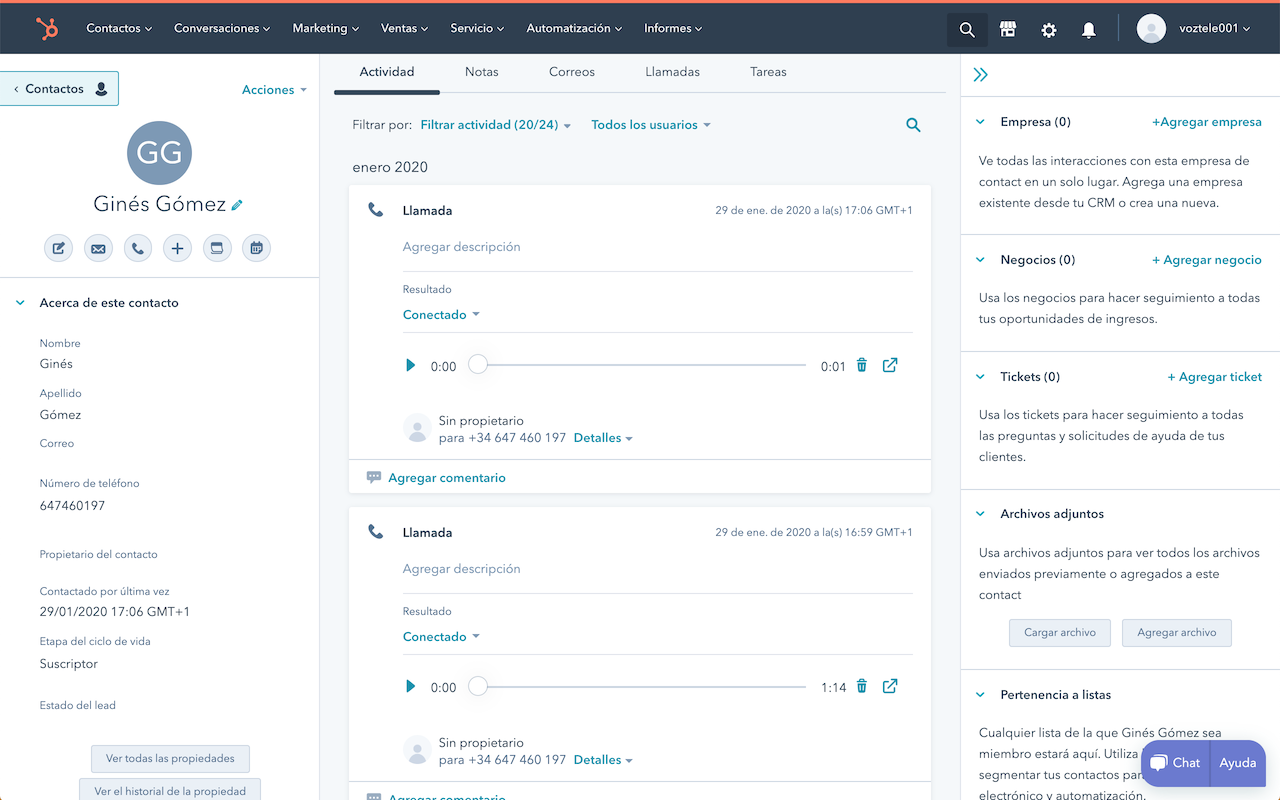Go back to Contactos list
The height and width of the screenshot is (800, 1280).
coord(59,89)
